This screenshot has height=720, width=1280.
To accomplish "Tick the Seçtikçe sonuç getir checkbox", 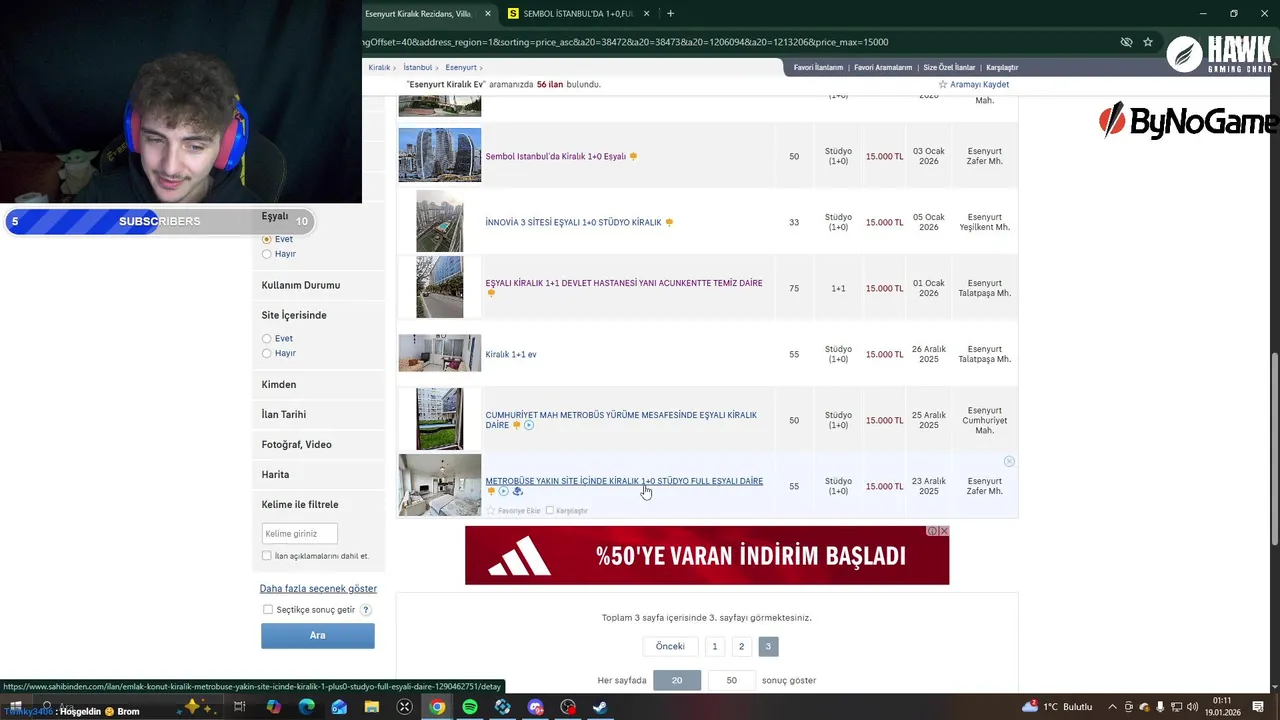I will pyautogui.click(x=267, y=610).
